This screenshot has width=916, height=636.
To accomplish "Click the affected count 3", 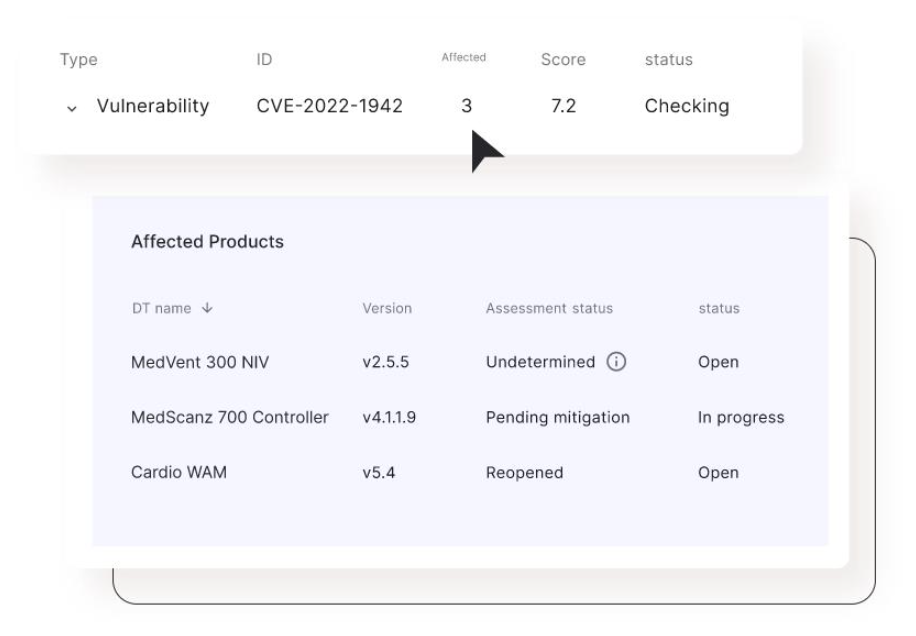I will [x=466, y=106].
